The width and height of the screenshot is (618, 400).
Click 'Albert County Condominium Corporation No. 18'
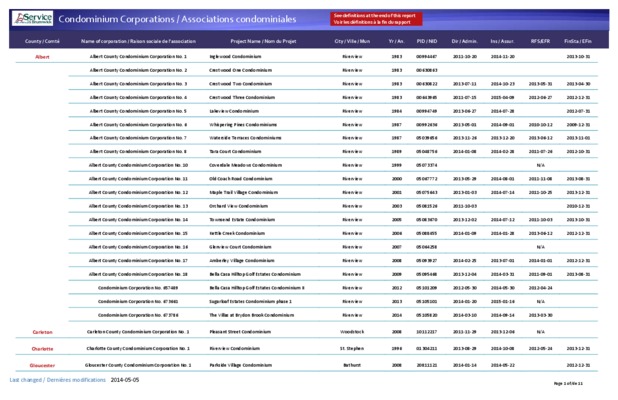138,274
